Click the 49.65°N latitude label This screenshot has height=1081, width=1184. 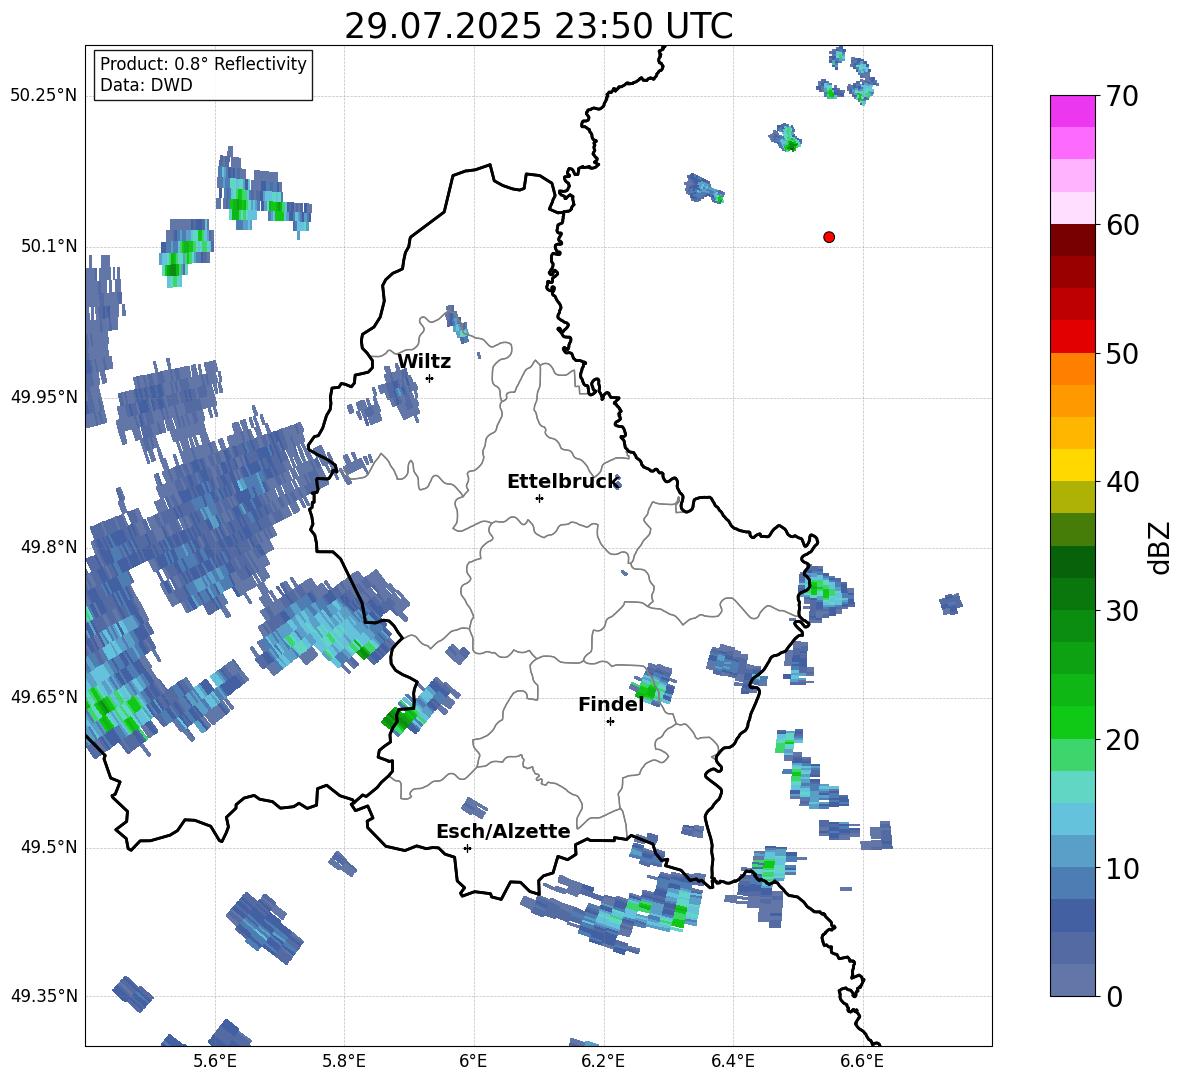click(x=44, y=696)
